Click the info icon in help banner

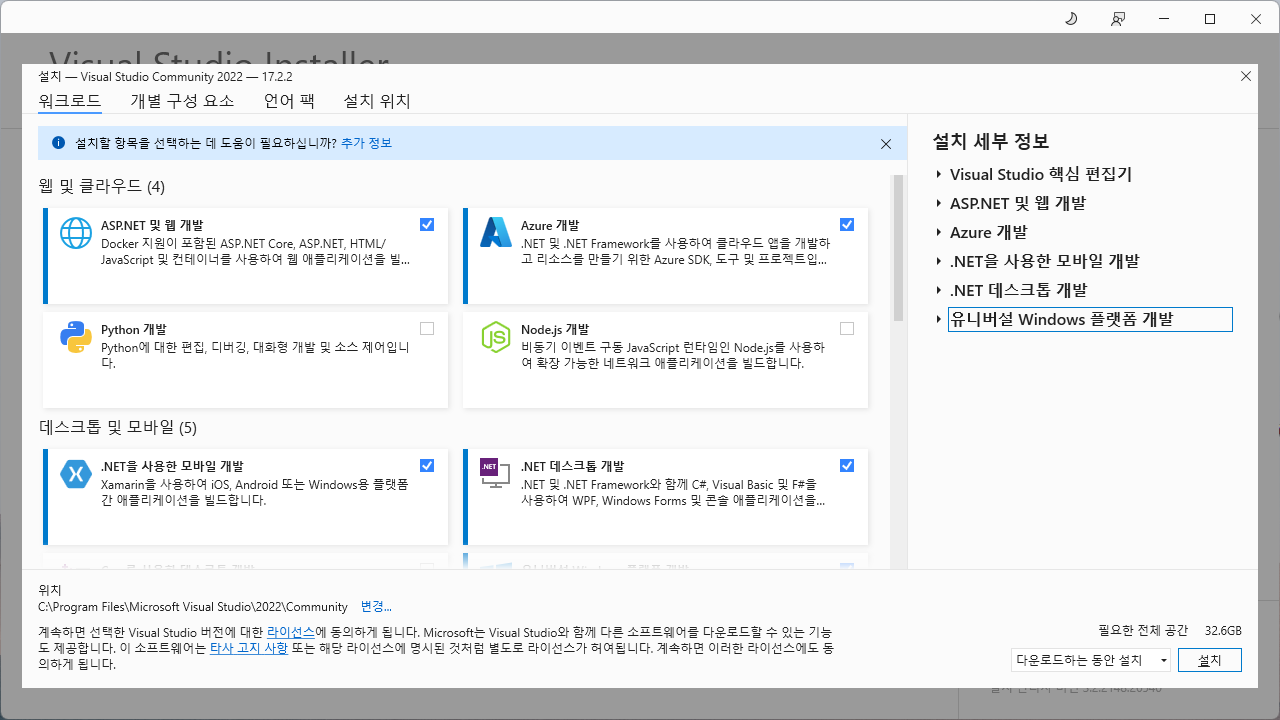coord(58,143)
